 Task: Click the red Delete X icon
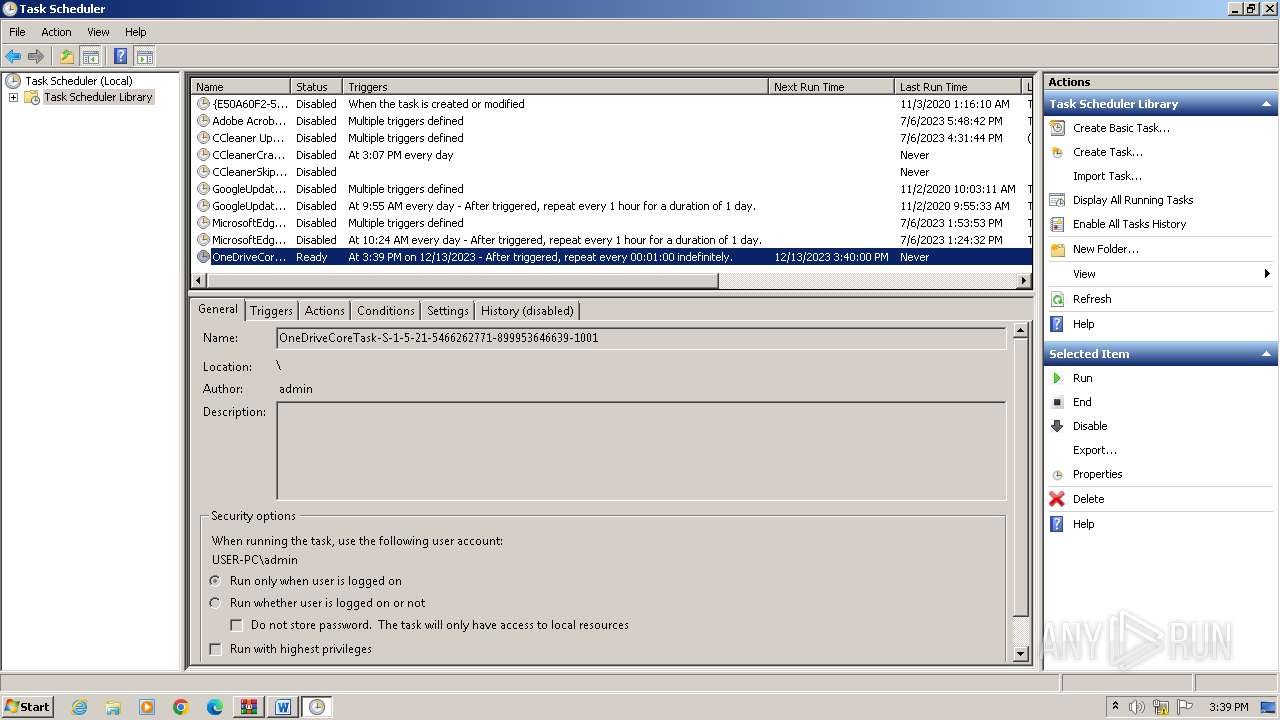[1057, 499]
